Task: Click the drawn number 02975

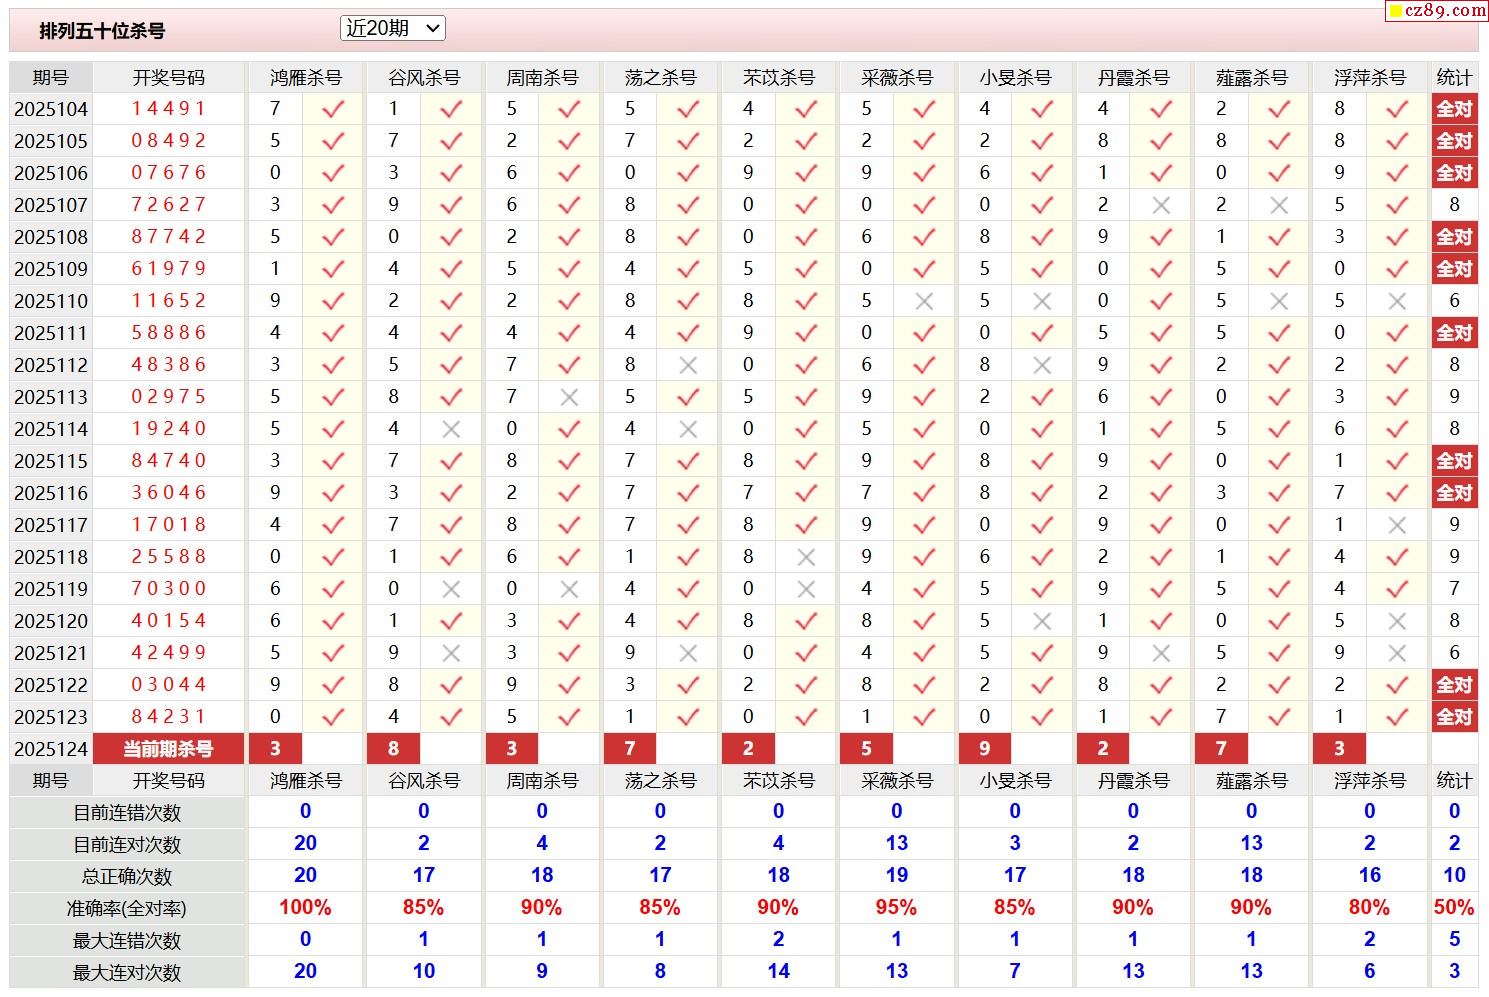Action: coord(168,397)
